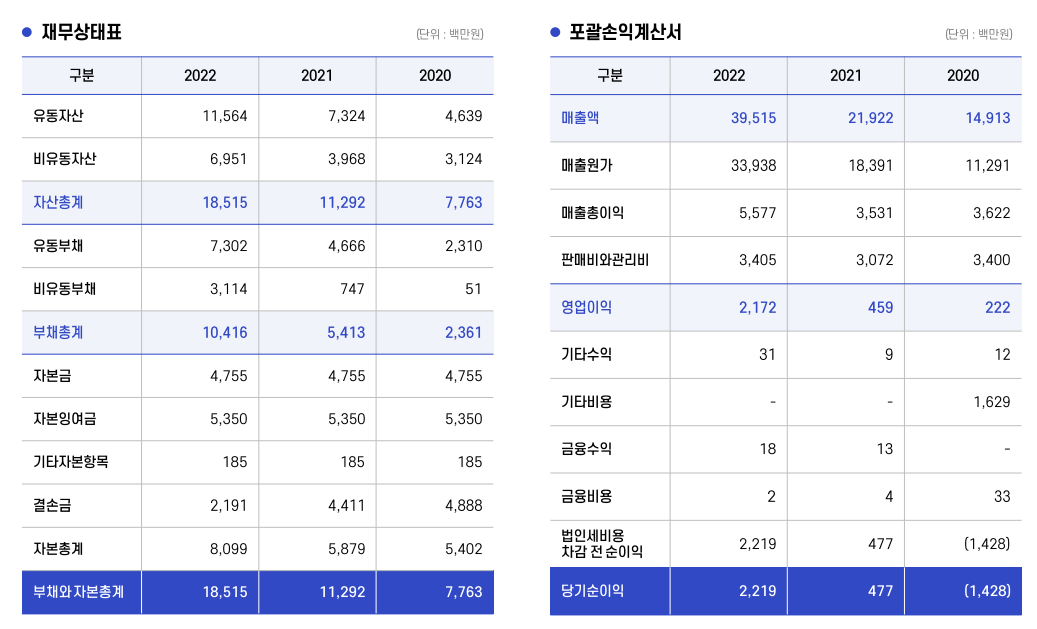
Task: Select the 14,913 매출액 value
Action: 988,118
